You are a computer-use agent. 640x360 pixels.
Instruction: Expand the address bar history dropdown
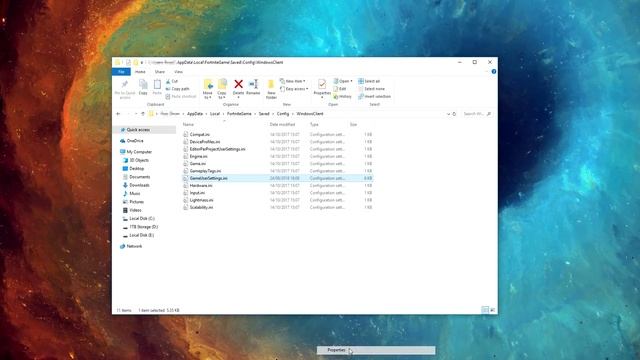click(448, 114)
